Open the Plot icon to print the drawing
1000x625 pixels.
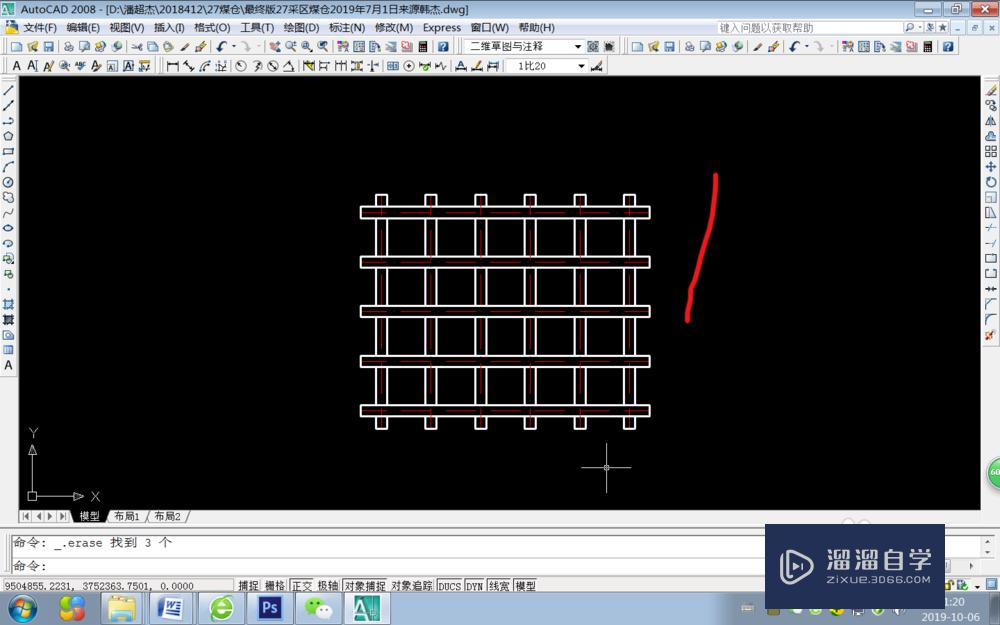[66, 45]
